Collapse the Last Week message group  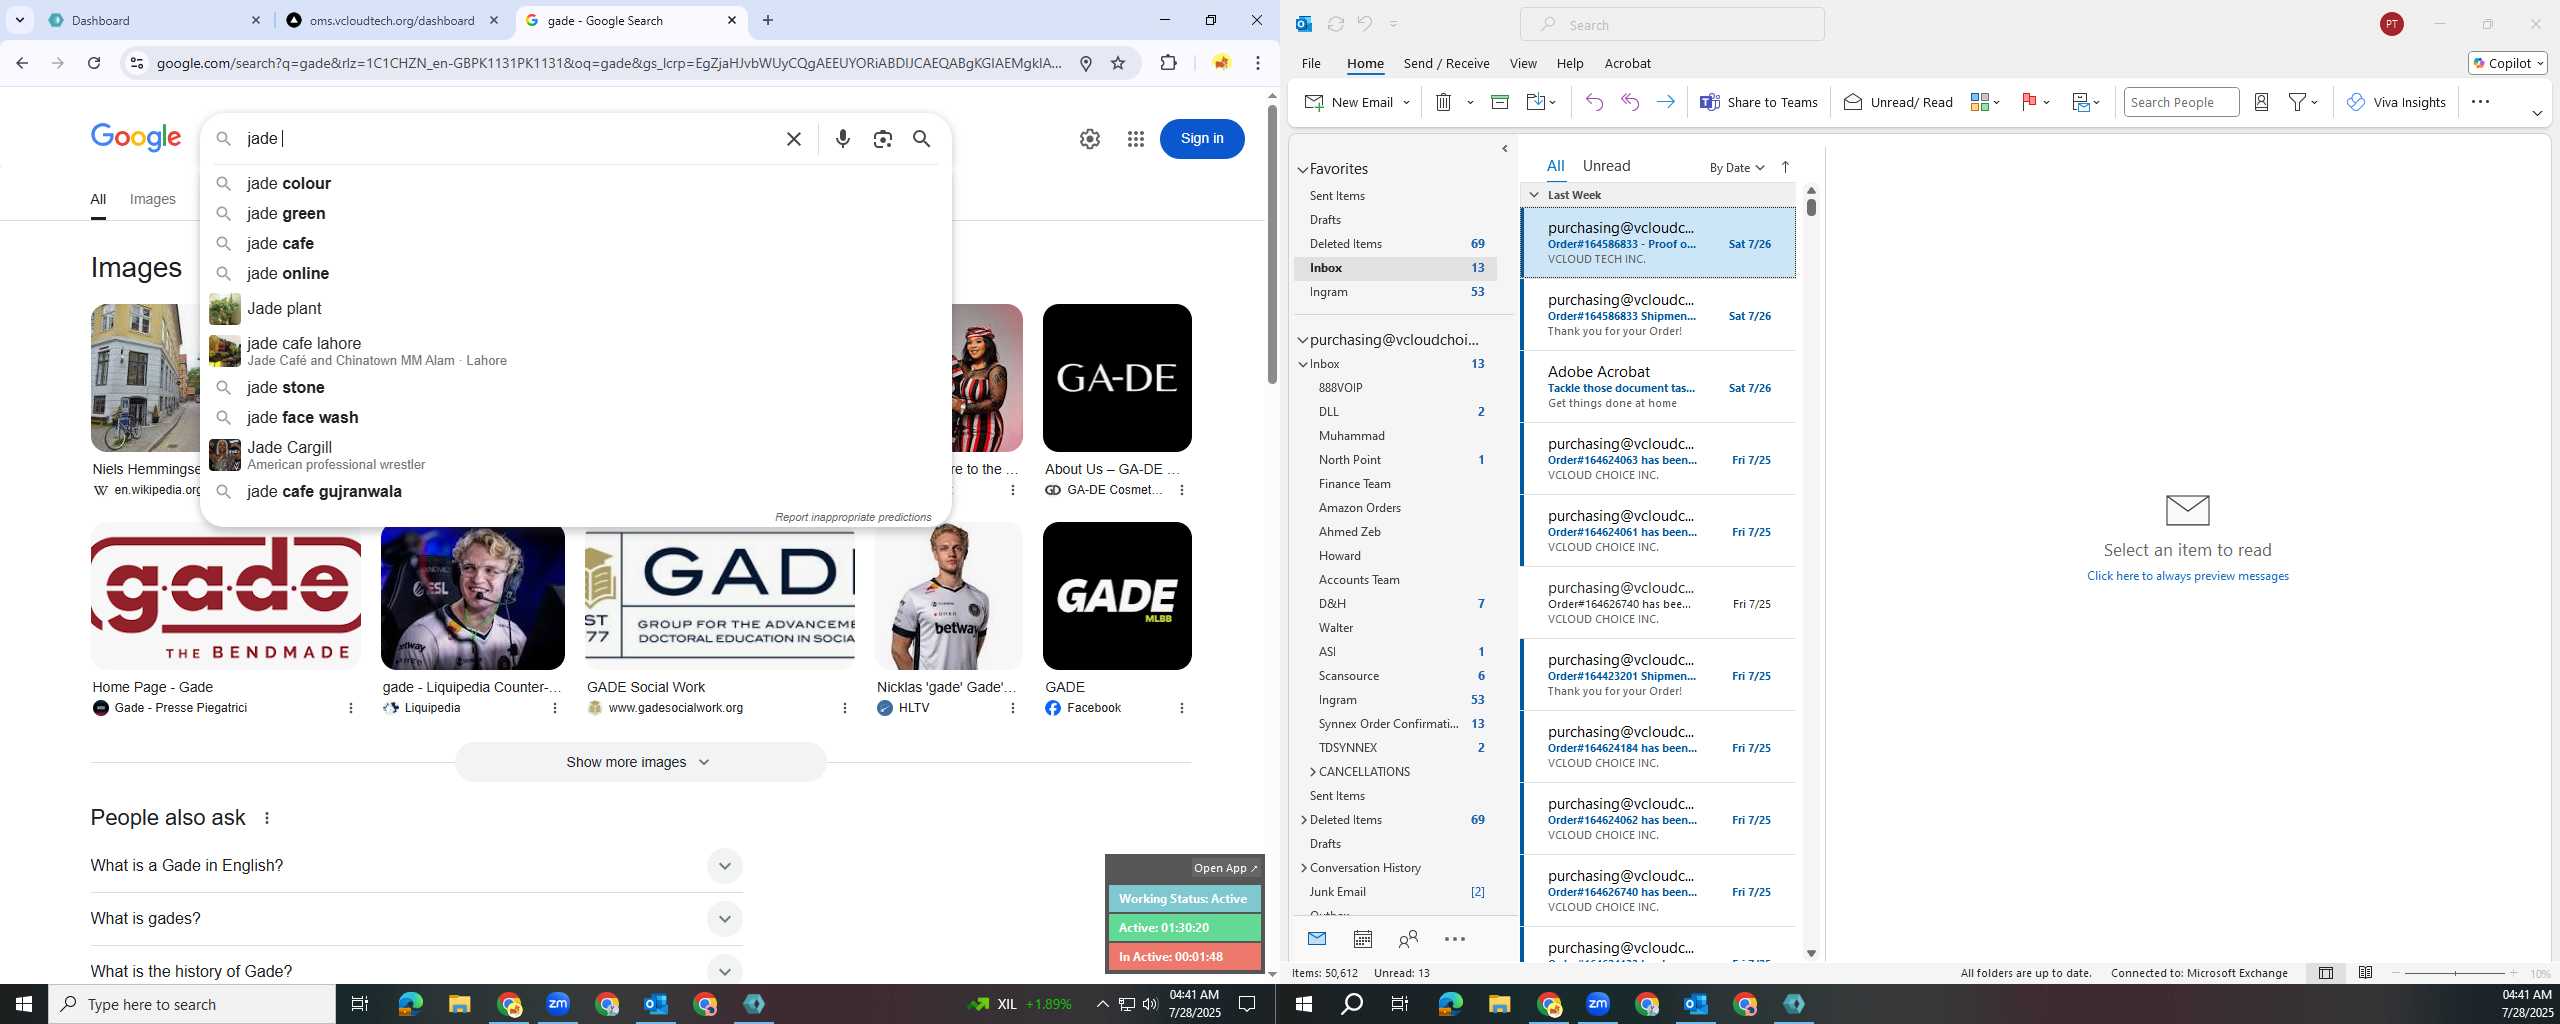[1534, 195]
